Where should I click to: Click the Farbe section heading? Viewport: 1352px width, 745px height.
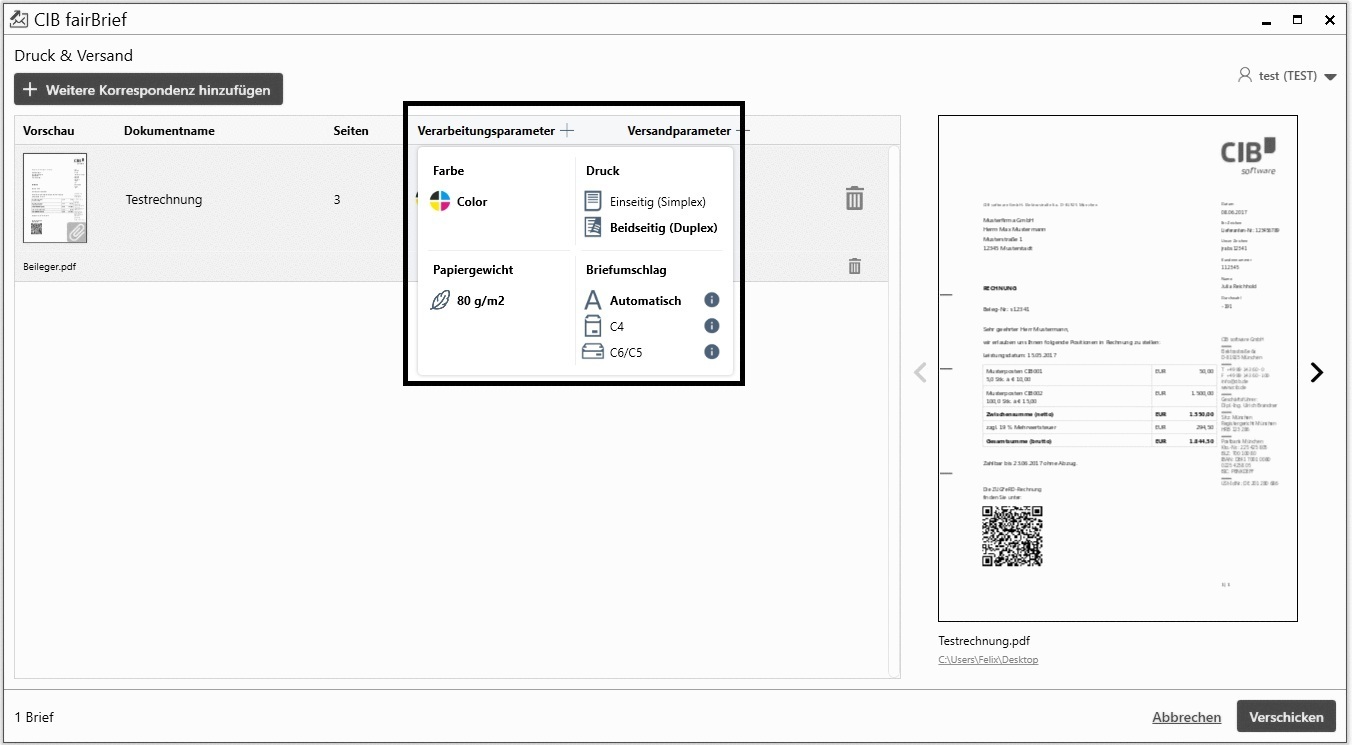449,171
